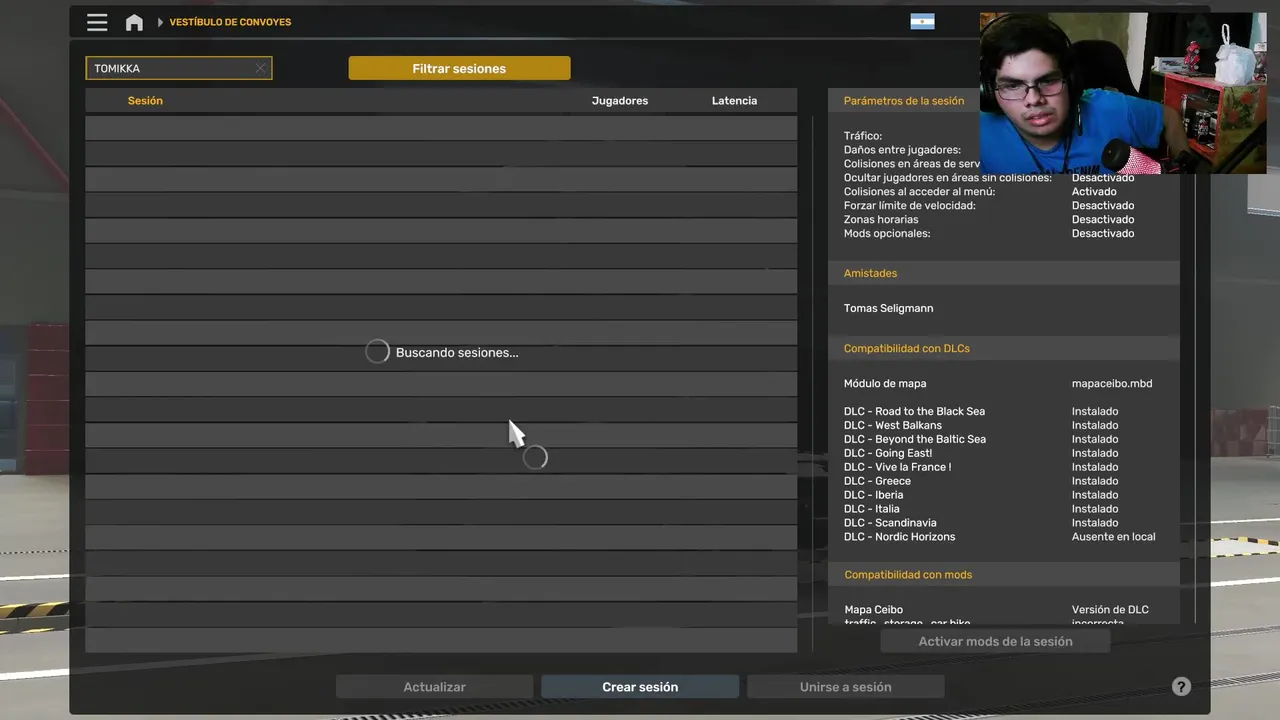Click DLC - Scandinavia row
Screen dimensions: 1280x720
890,523
